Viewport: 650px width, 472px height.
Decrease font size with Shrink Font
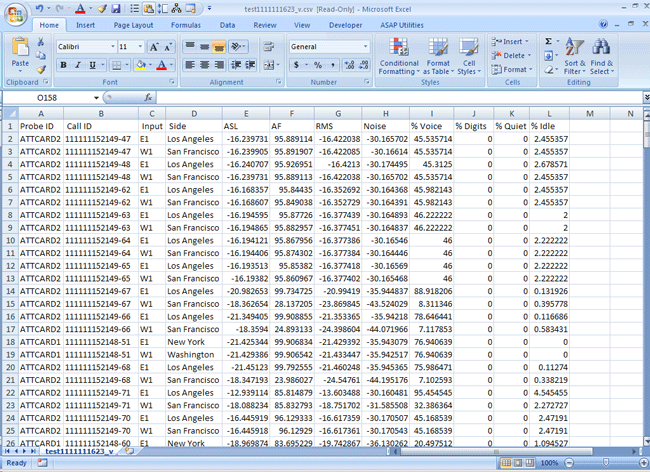pyautogui.click(x=167, y=47)
